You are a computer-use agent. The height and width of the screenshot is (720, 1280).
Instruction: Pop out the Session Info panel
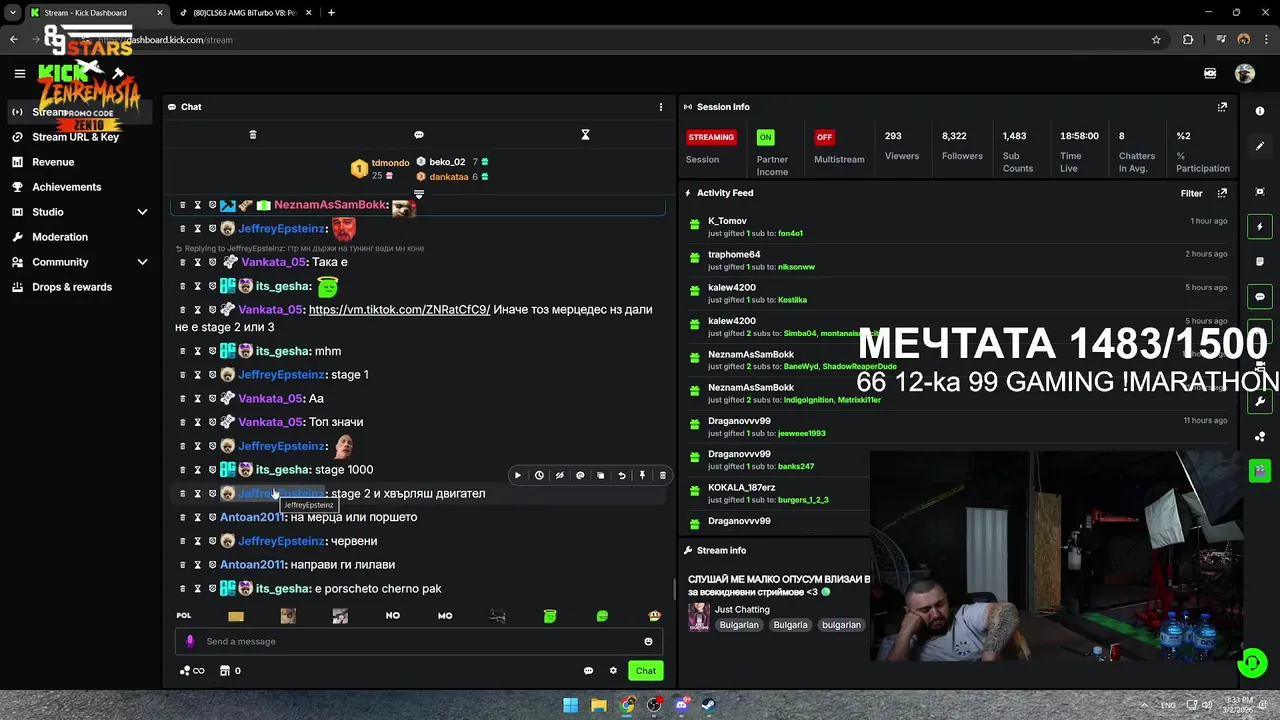click(1222, 107)
